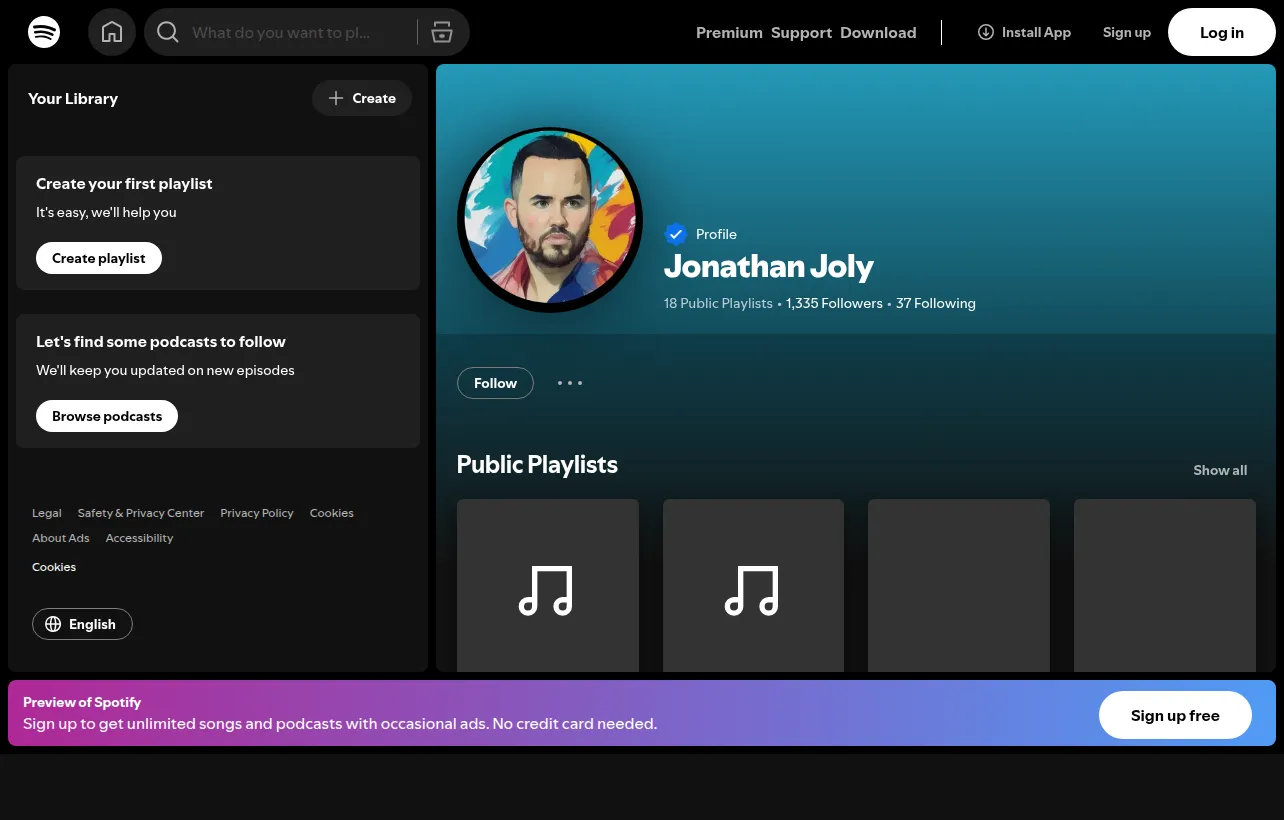Click the Create button in Your Library
The width and height of the screenshot is (1284, 820).
[362, 98]
